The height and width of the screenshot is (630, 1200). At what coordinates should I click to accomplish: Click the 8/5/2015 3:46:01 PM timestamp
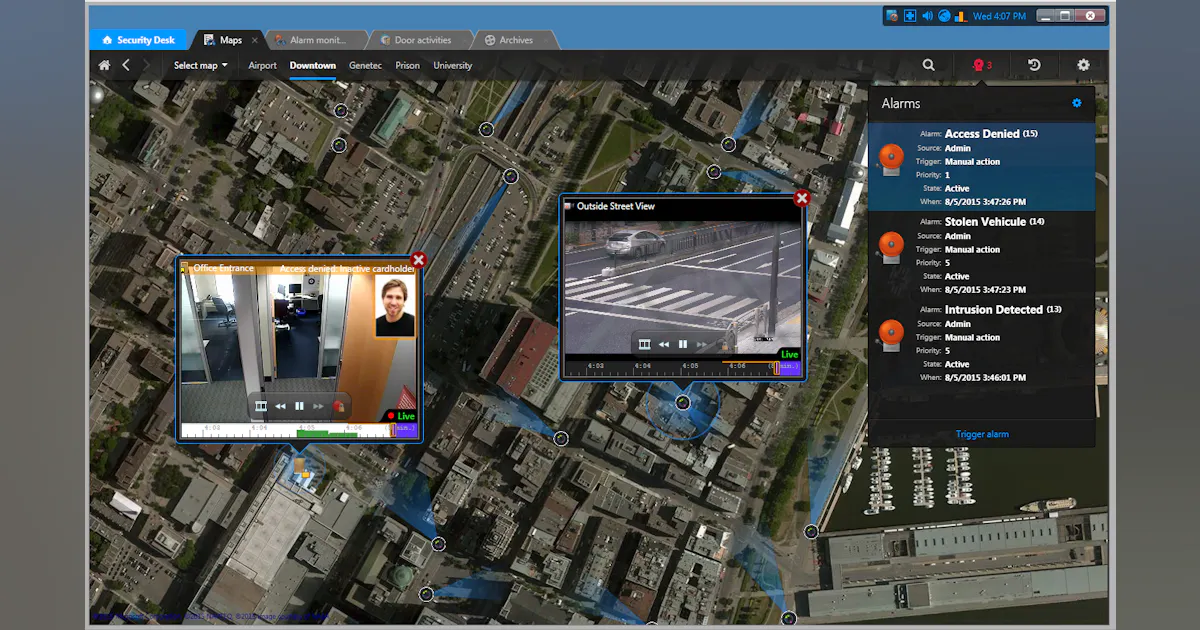(985, 378)
